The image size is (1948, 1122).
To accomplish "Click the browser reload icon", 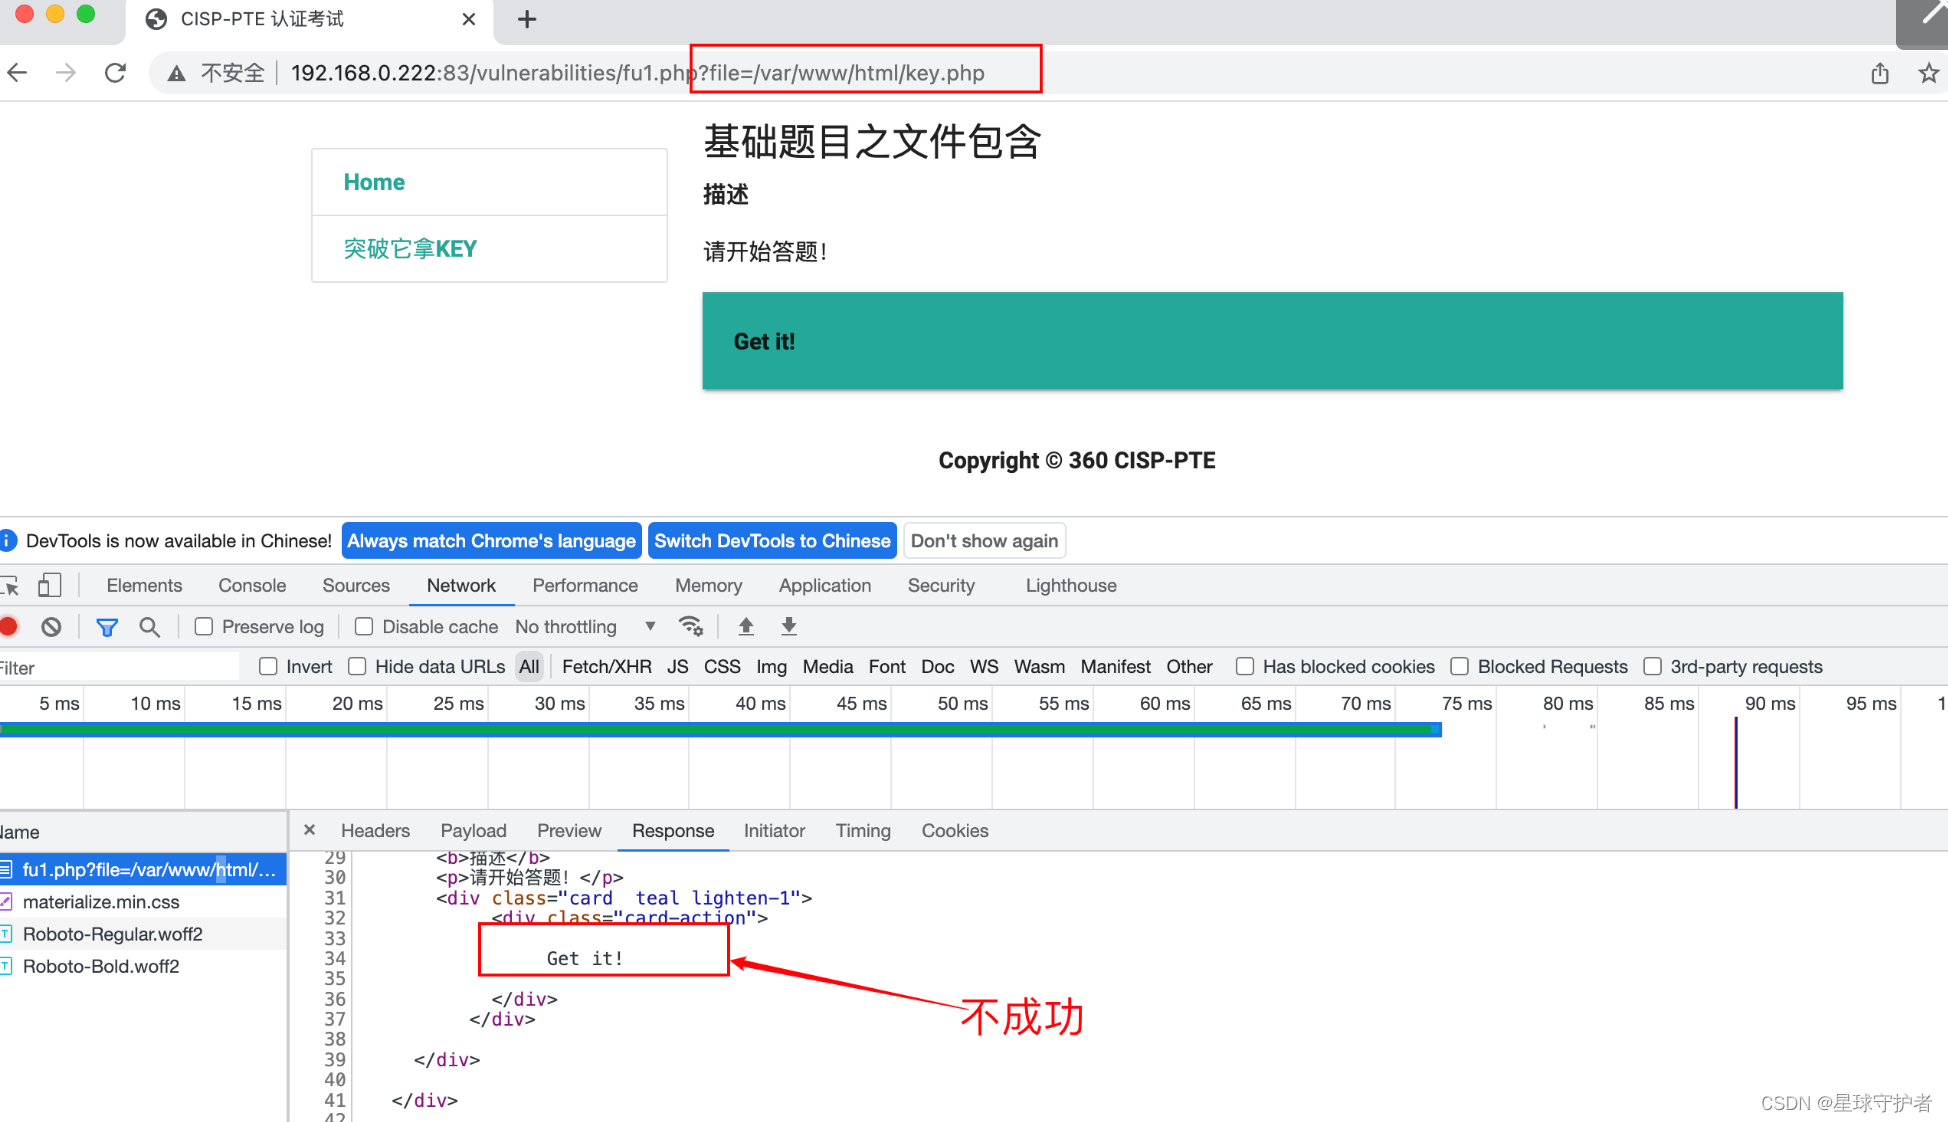I will point(116,73).
